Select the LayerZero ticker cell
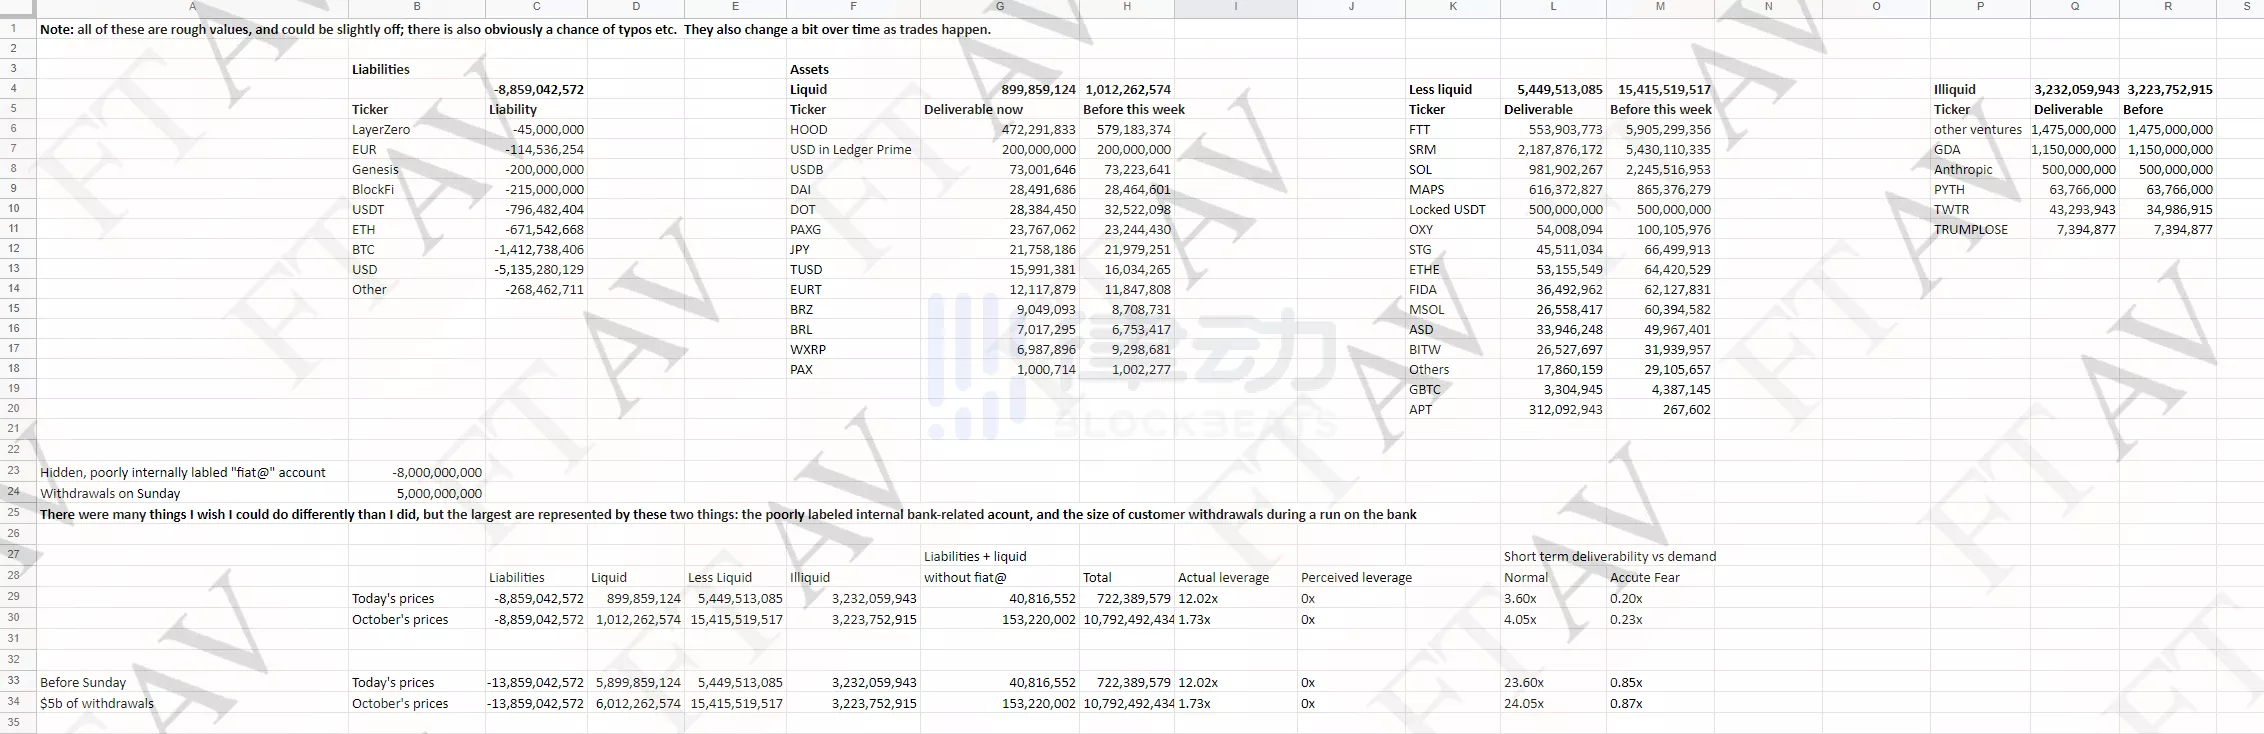 pos(381,129)
